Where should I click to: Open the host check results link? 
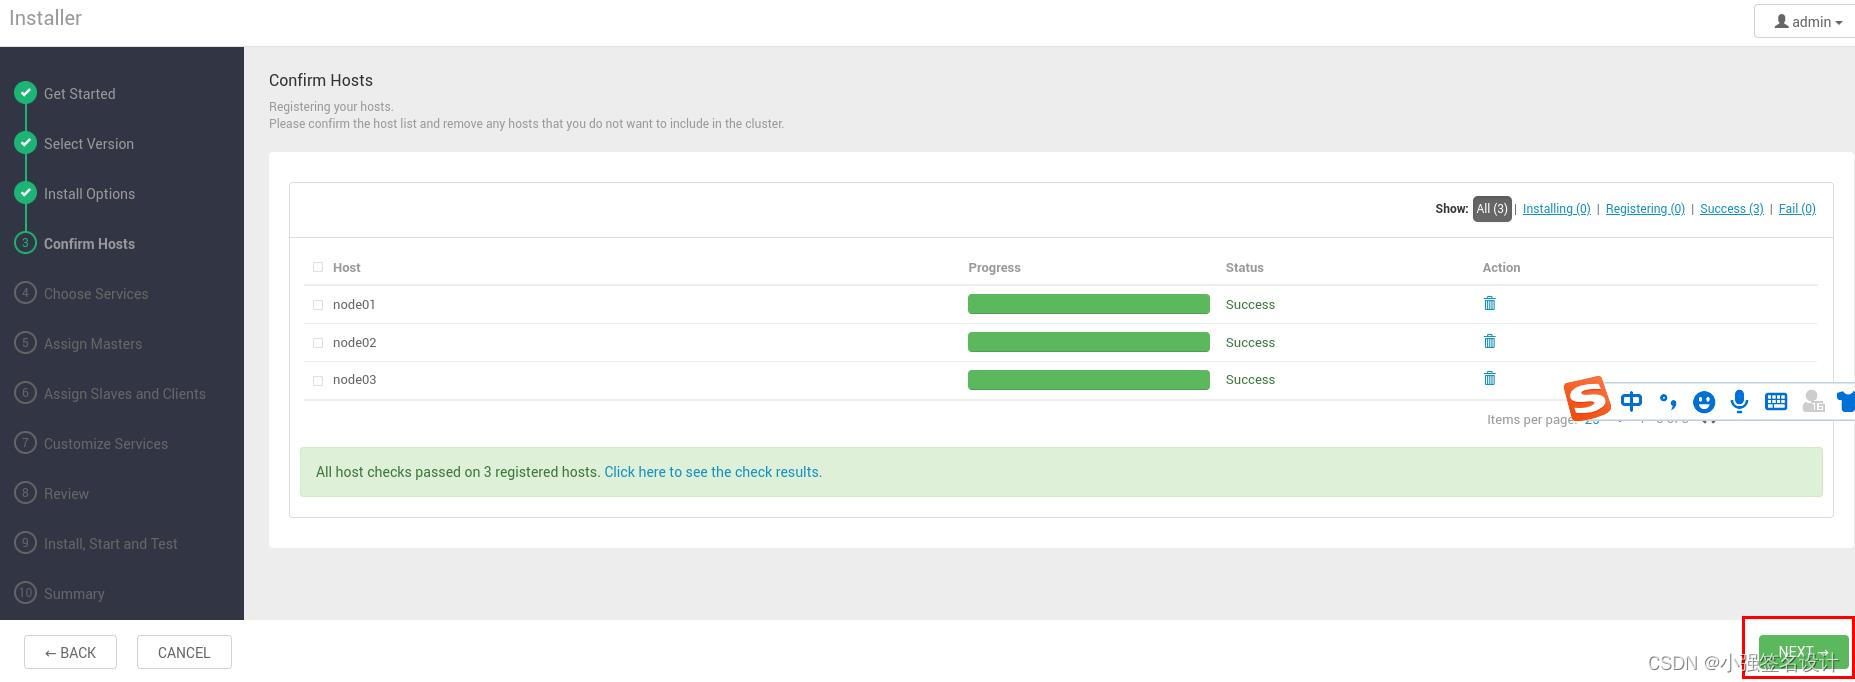(713, 472)
